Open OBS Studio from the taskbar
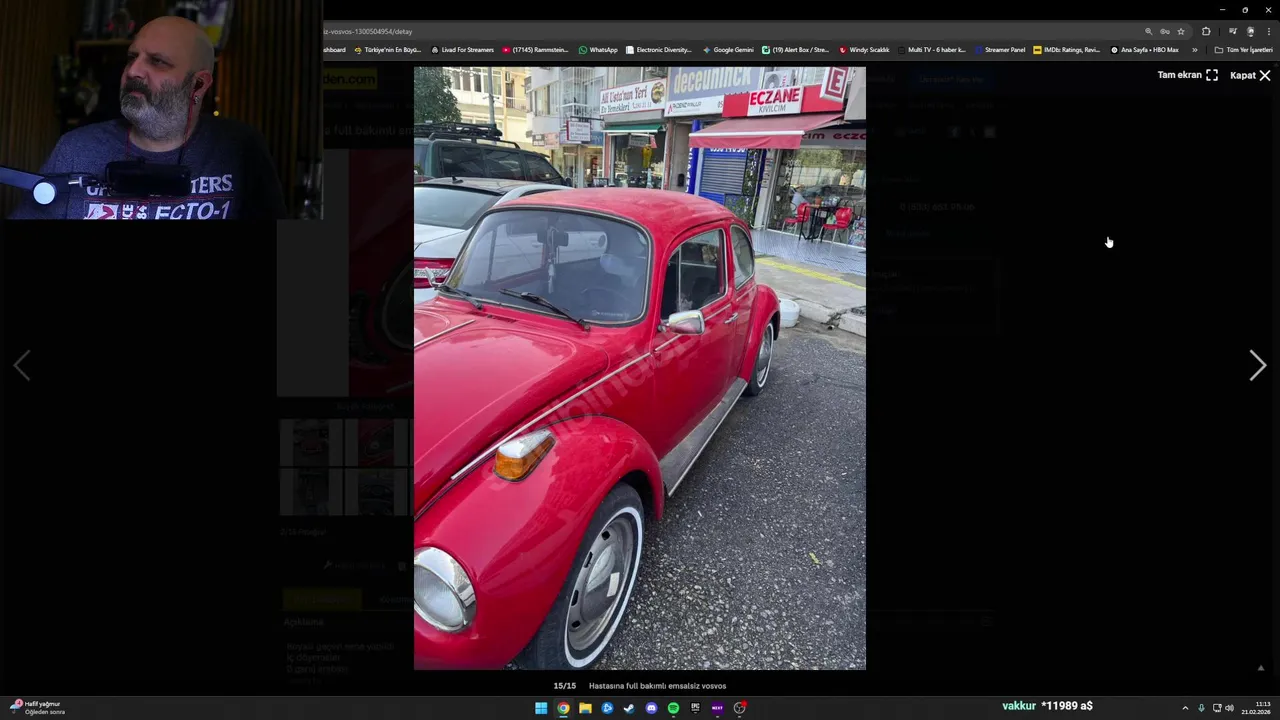 point(740,708)
